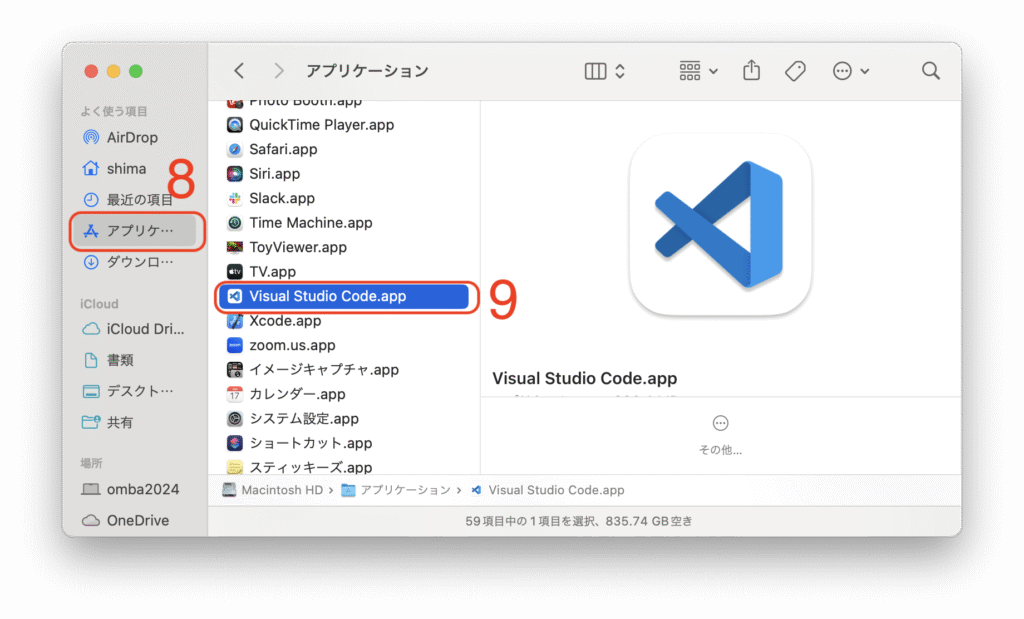This screenshot has height=619, width=1024.
Task: Click the Xcode.app file name
Action: click(x=285, y=321)
